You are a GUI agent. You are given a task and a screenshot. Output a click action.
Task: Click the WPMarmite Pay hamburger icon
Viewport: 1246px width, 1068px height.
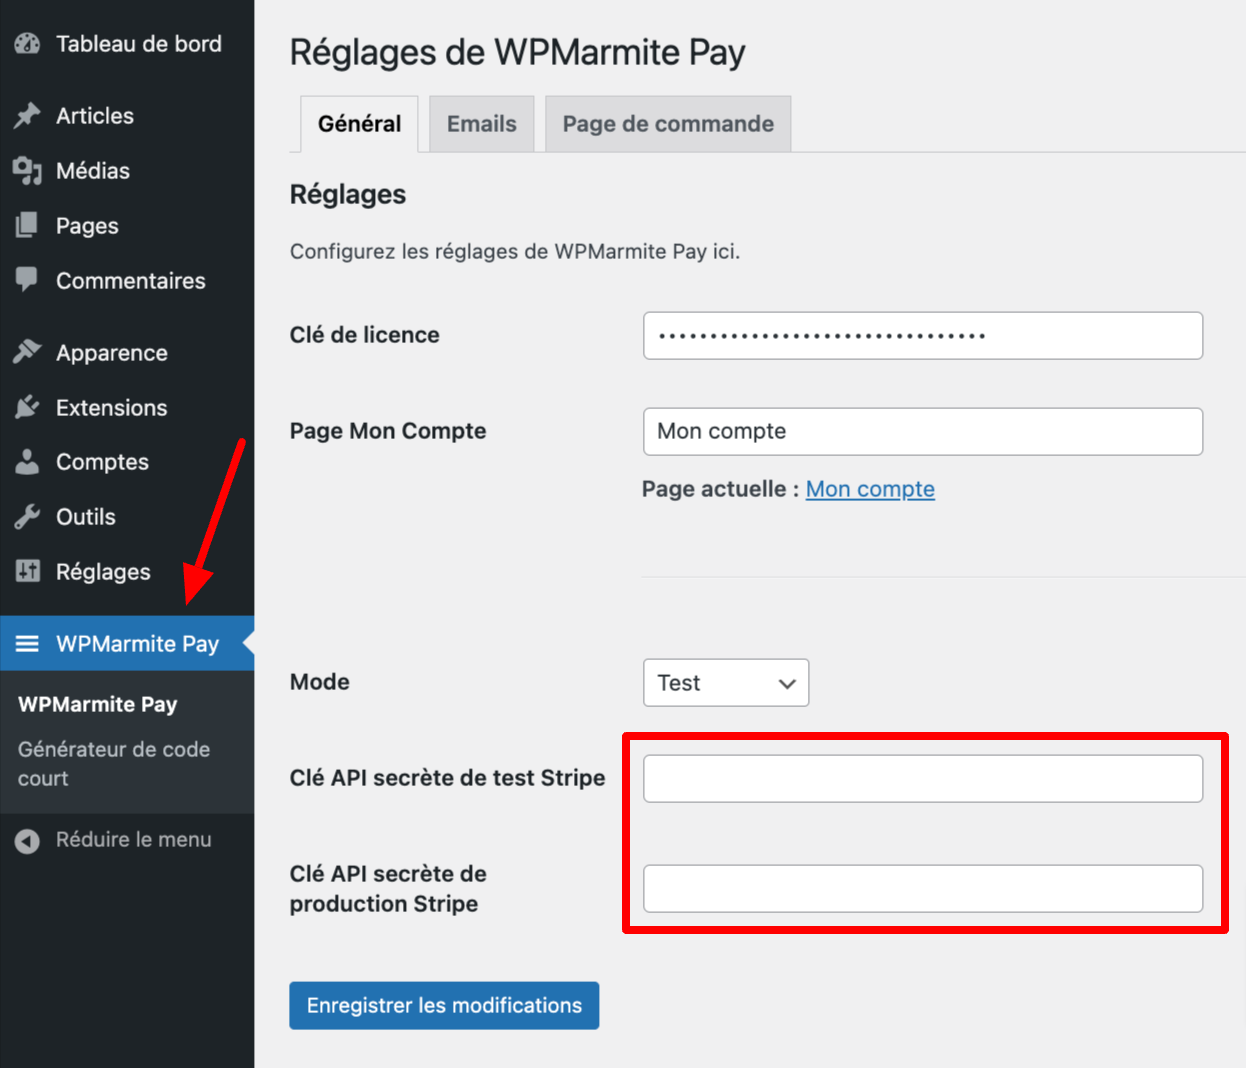27,643
